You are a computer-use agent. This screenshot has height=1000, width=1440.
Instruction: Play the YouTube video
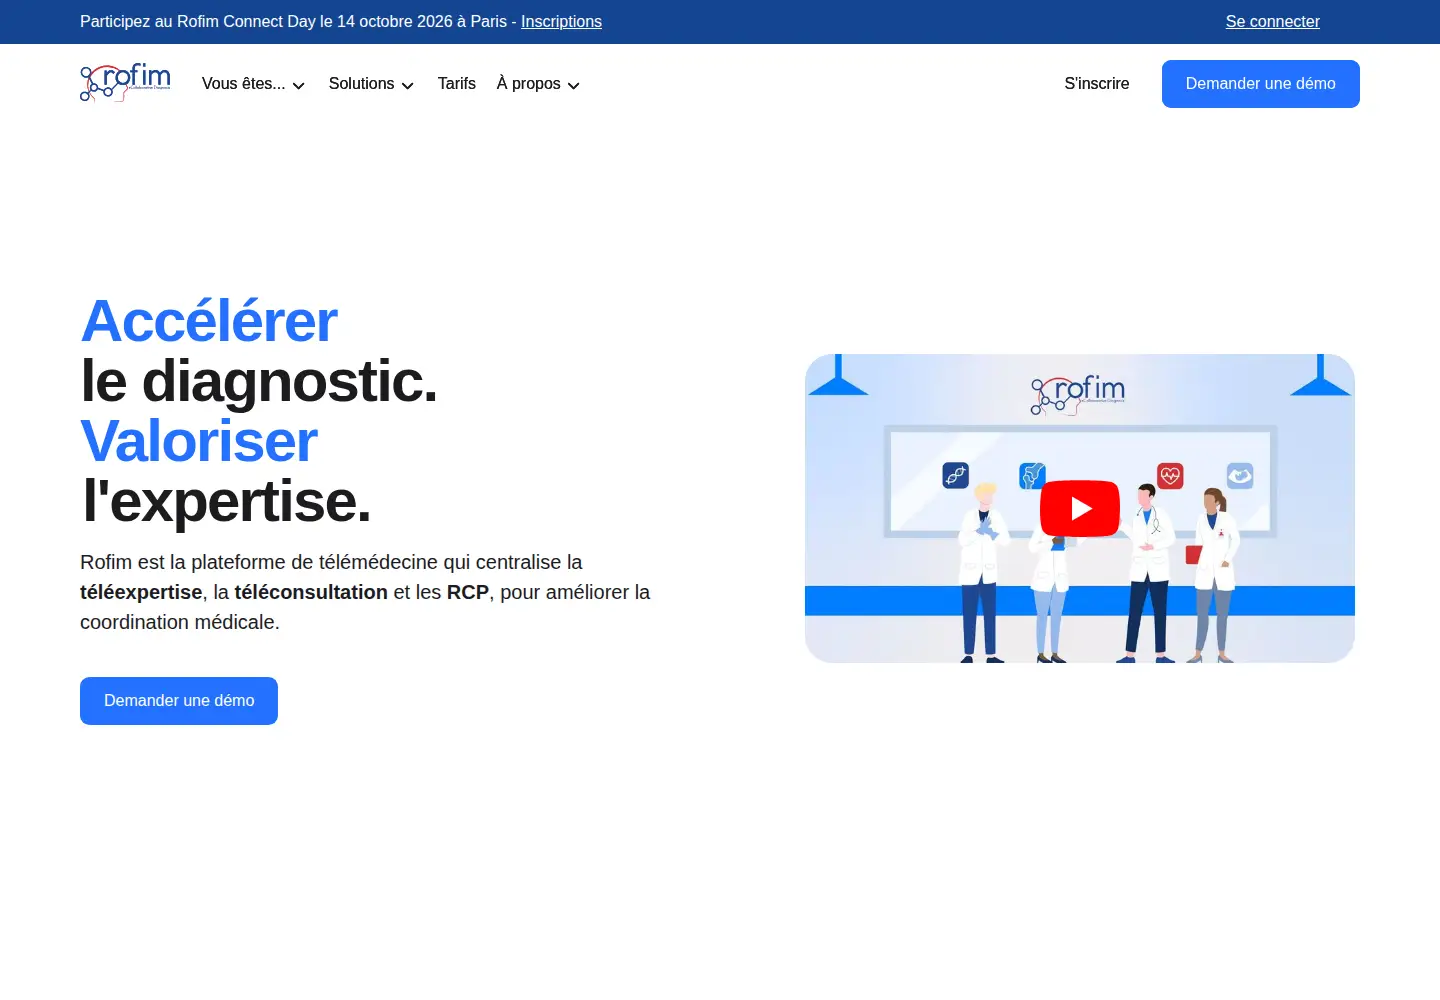tap(1080, 508)
